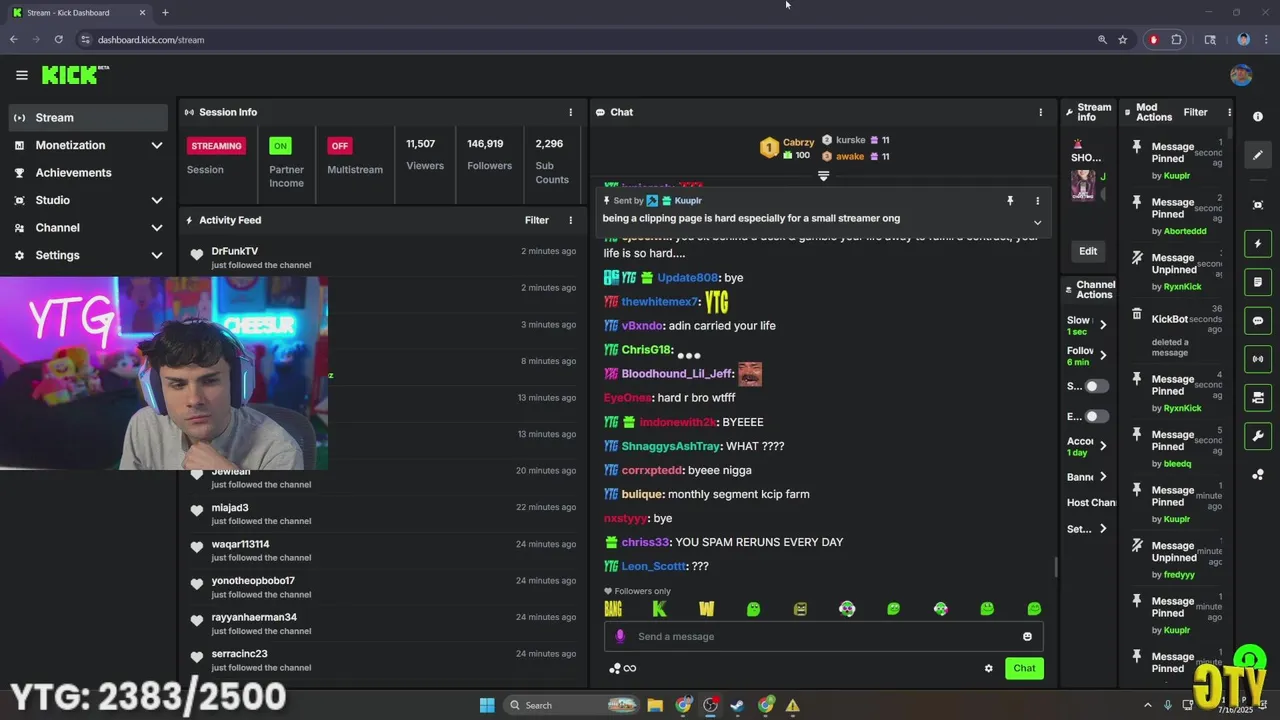This screenshot has width=1280, height=720.
Task: Open Followers mode 6 min arrow
Action: point(1103,355)
